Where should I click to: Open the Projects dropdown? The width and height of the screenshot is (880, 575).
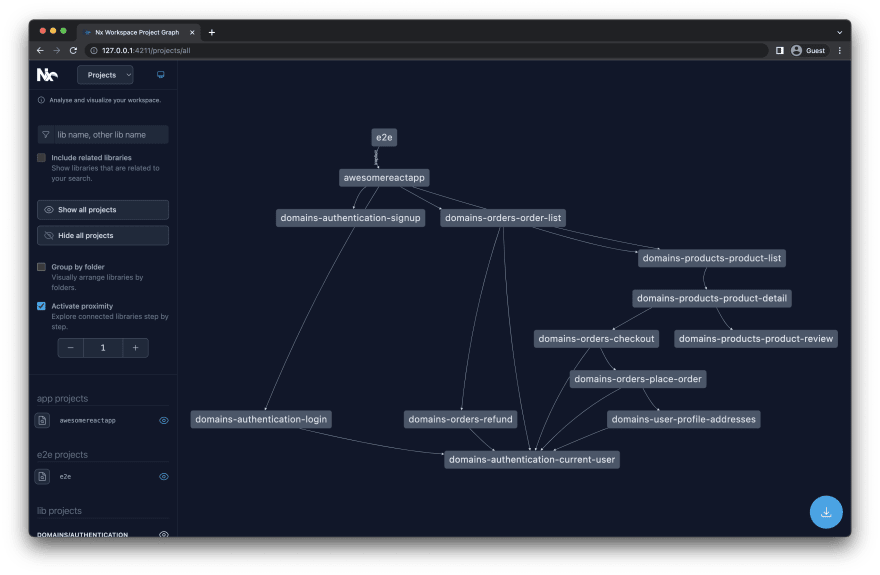click(106, 75)
